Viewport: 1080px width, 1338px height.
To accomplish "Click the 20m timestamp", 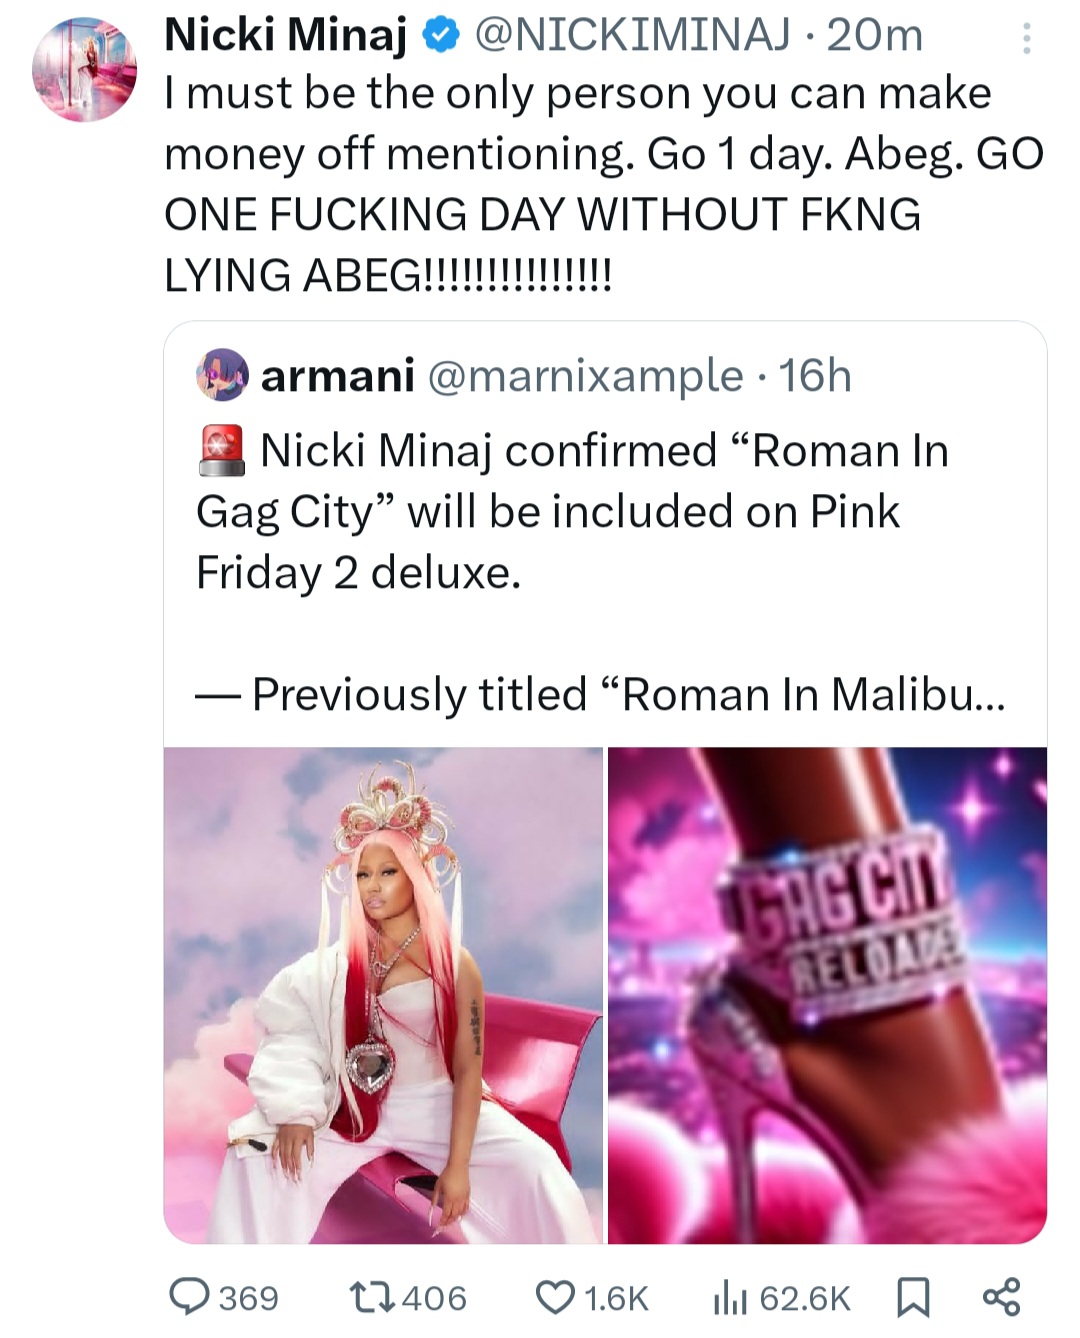I will pyautogui.click(x=875, y=36).
